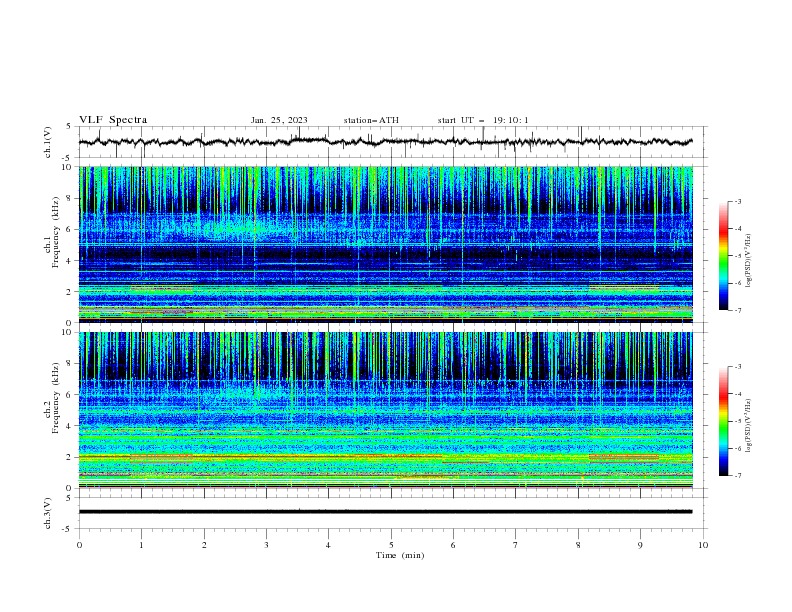Select ch.2 "Frequency (kHz)" axis label
Viewport: 792px width, 612px height.
coord(56,397)
